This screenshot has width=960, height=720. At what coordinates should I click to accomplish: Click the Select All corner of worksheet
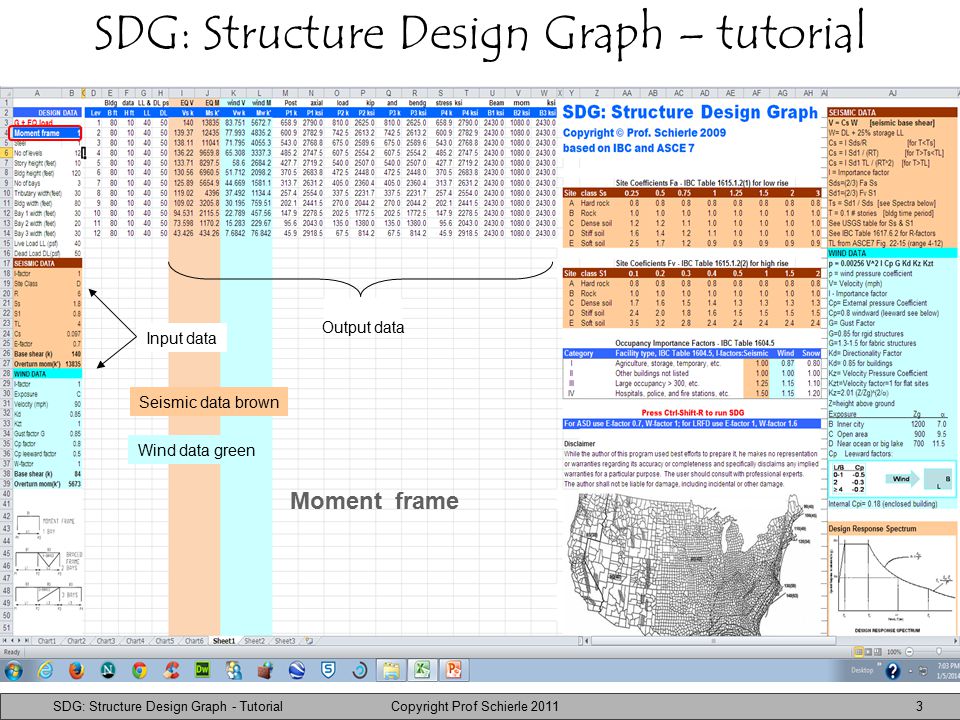click(6, 93)
